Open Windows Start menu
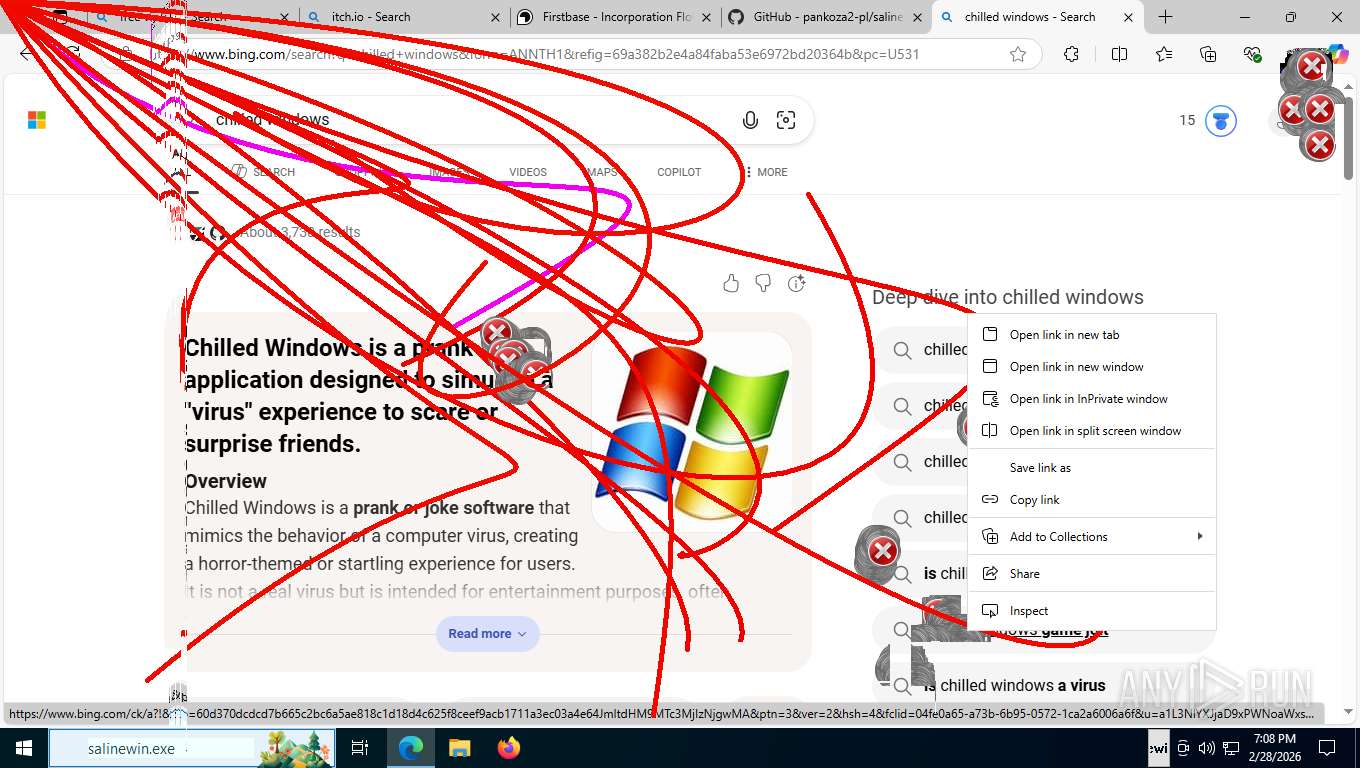The image size is (1360, 768). (x=23, y=748)
